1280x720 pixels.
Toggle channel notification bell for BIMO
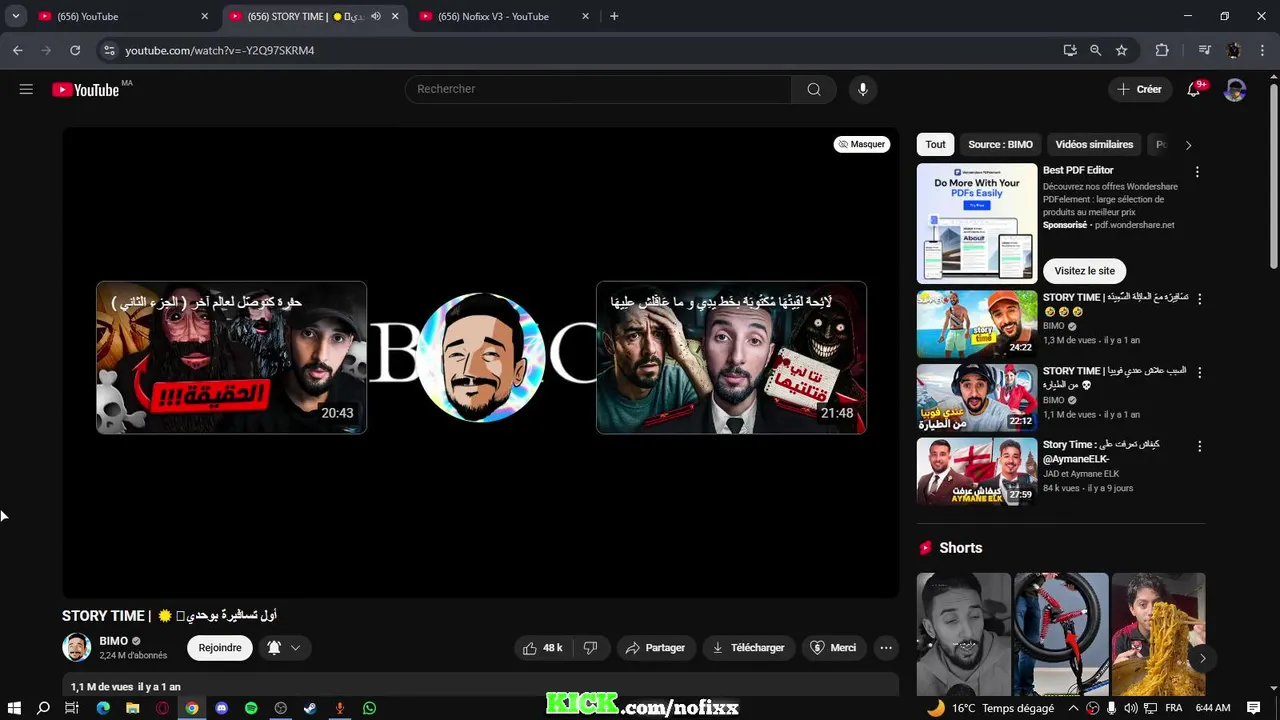274,648
